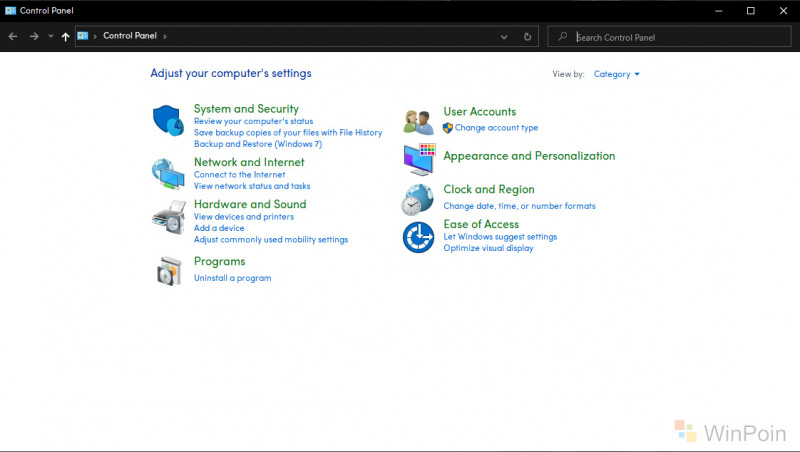Click Connect to the Internet
800x452 pixels.
click(239, 175)
